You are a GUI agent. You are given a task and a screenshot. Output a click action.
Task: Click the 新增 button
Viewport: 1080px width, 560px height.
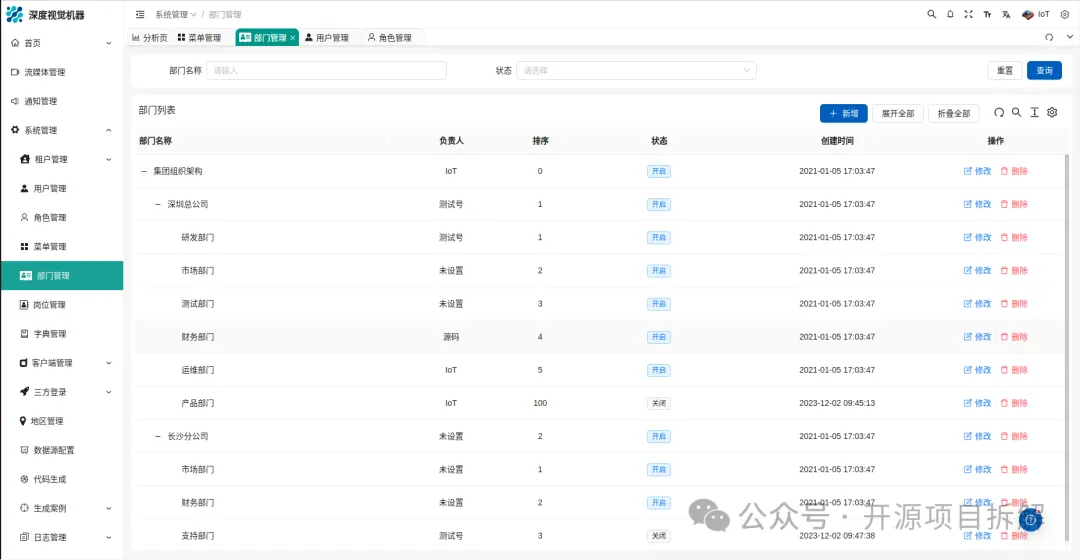pos(844,114)
